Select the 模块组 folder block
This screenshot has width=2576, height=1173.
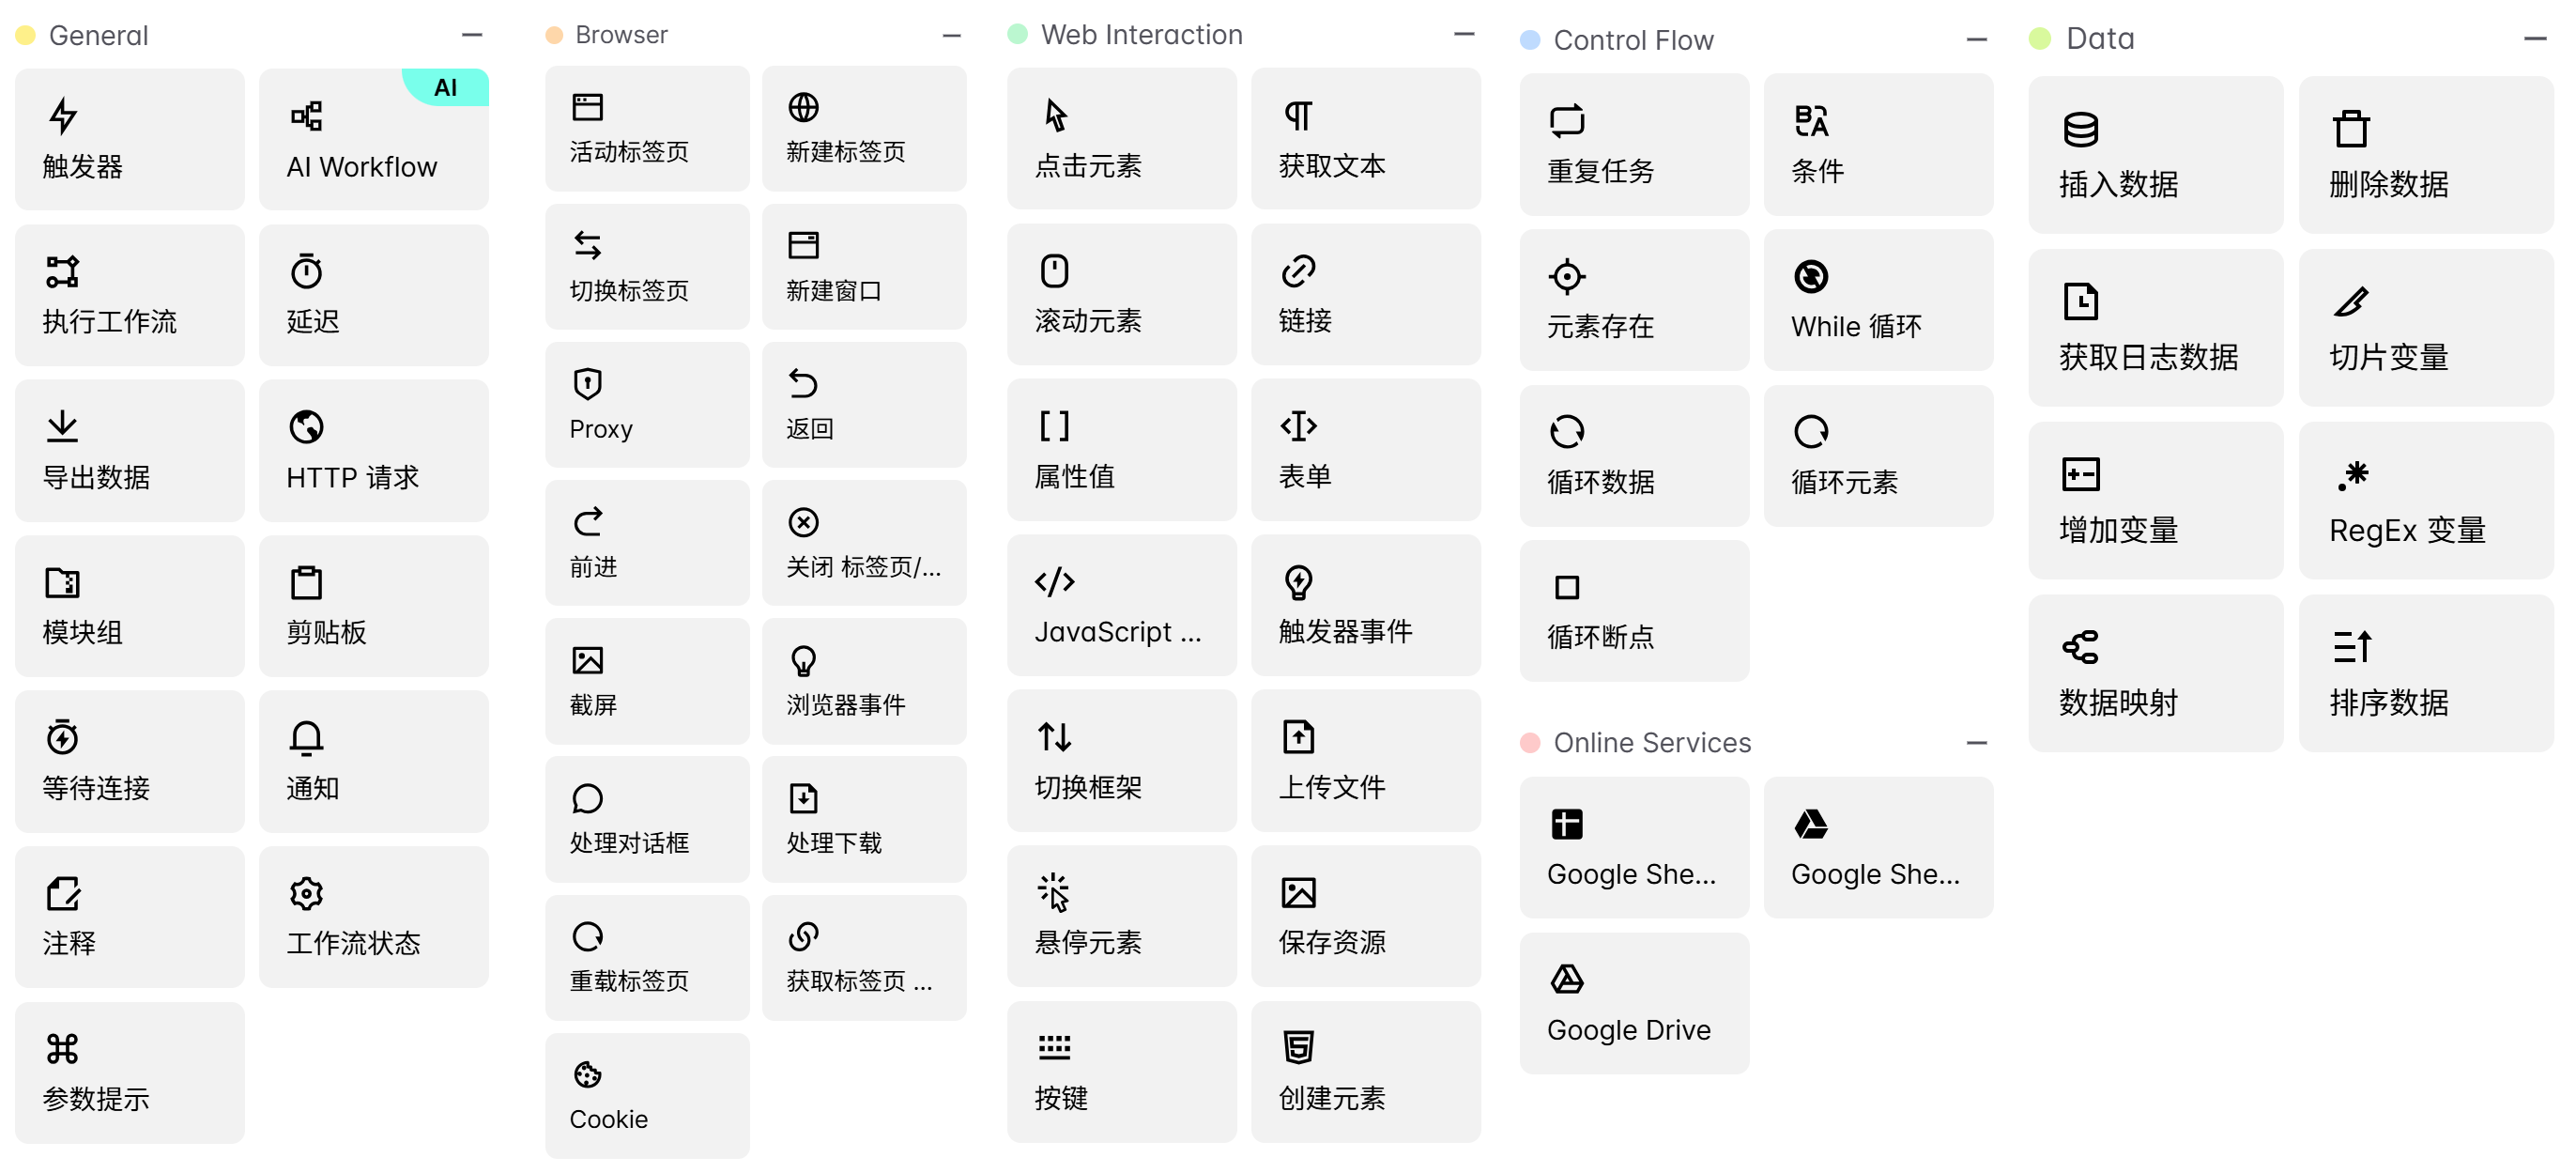point(129,606)
